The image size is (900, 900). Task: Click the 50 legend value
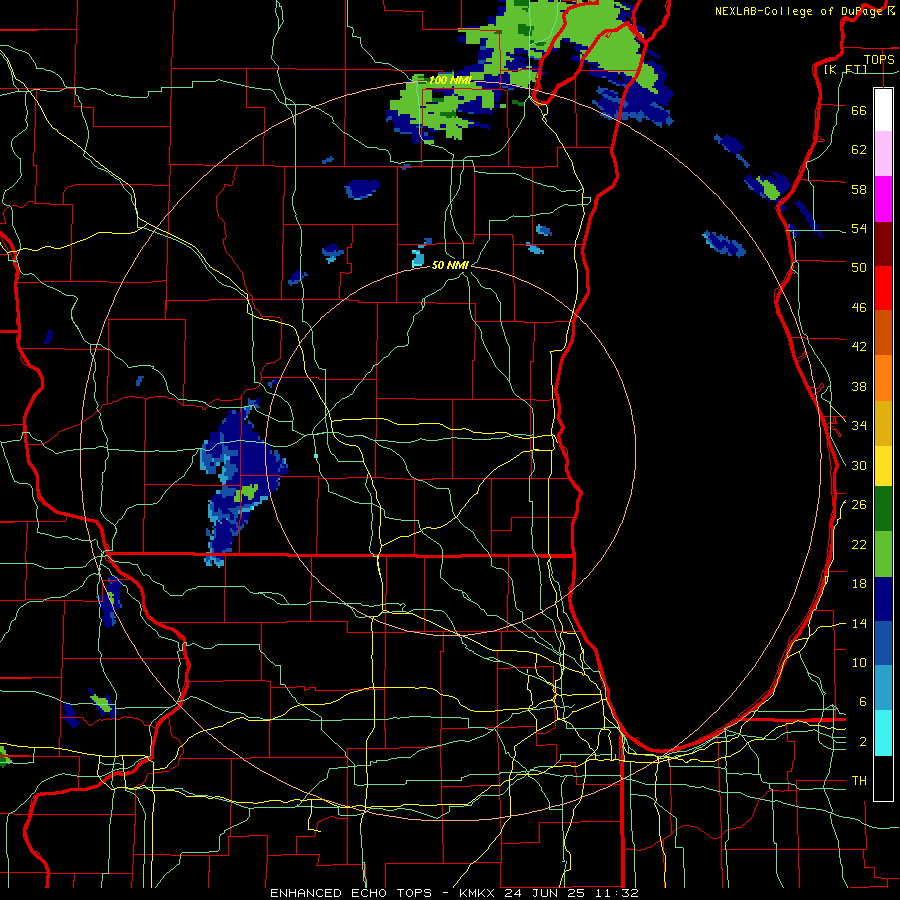coord(859,268)
